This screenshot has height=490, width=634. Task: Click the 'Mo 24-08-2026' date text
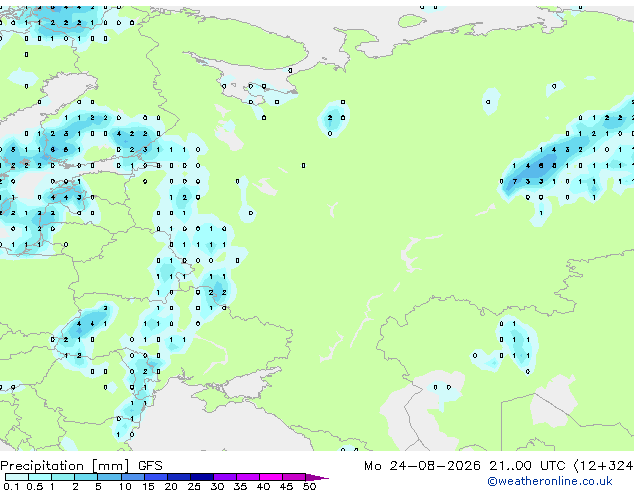(422, 466)
